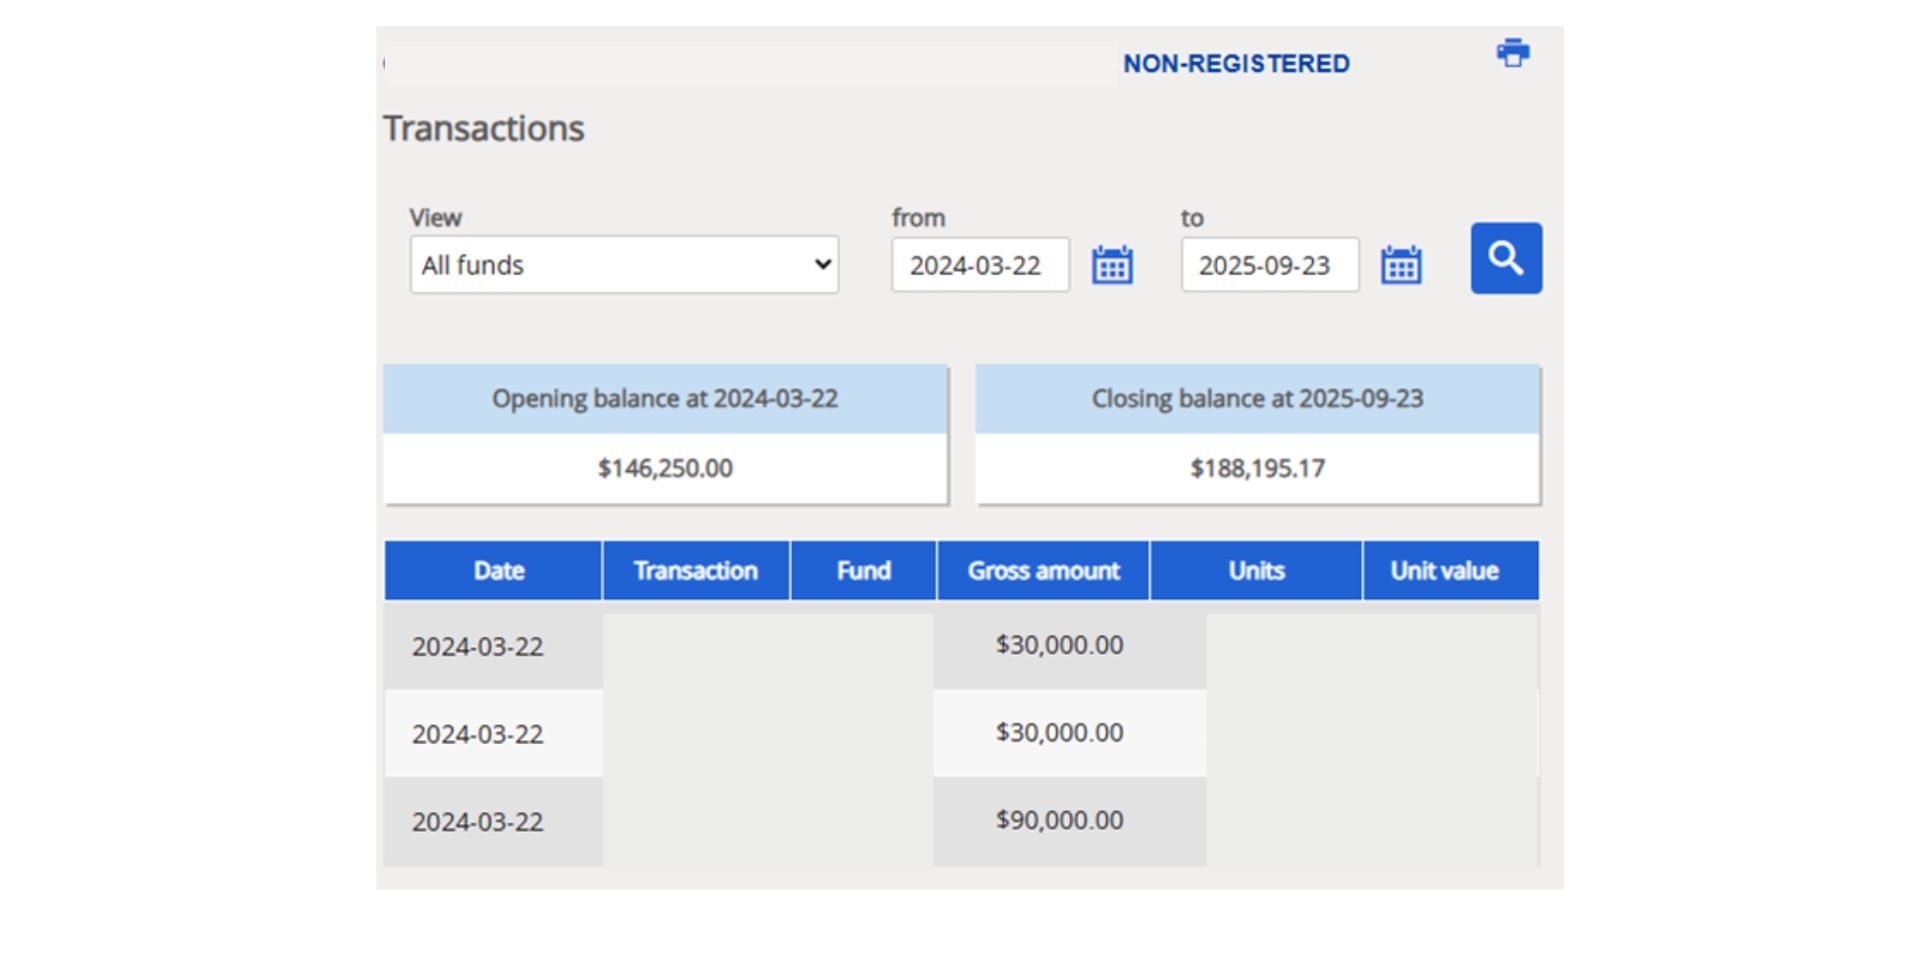Image resolution: width=1920 pixels, height=954 pixels.
Task: Click the Units column header
Action: [x=1256, y=571]
